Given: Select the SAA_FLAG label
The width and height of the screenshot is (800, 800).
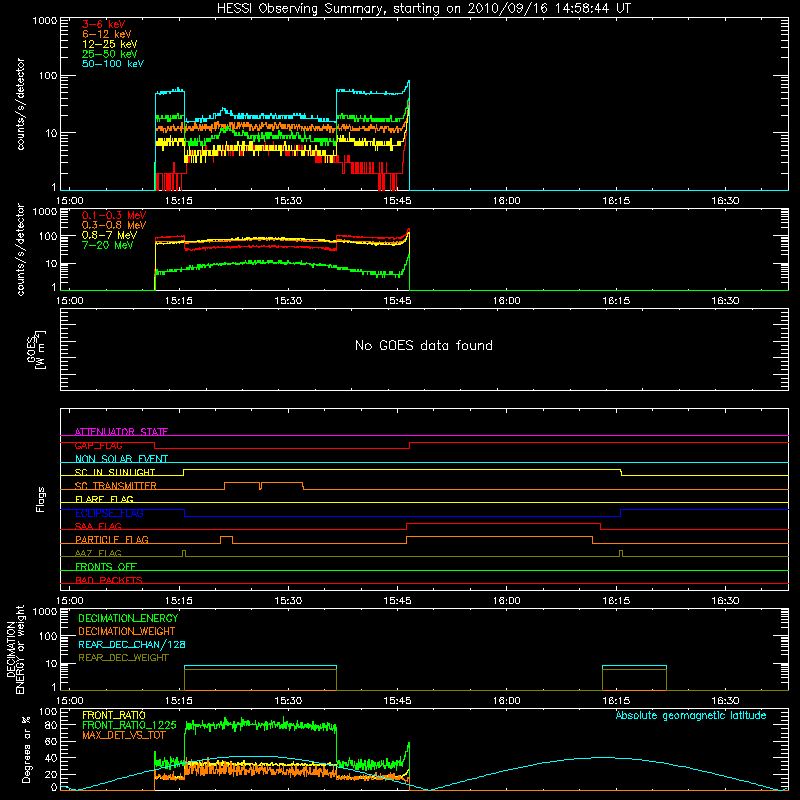Looking at the screenshot, I should [98, 526].
